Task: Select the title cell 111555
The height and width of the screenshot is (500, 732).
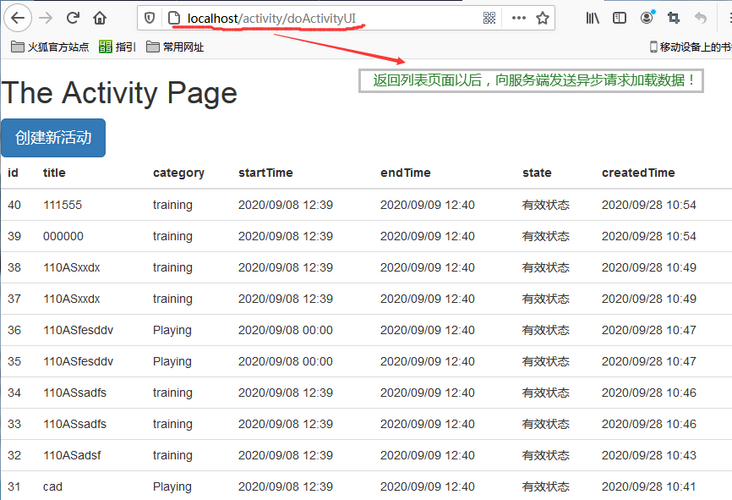Action: (x=63, y=205)
